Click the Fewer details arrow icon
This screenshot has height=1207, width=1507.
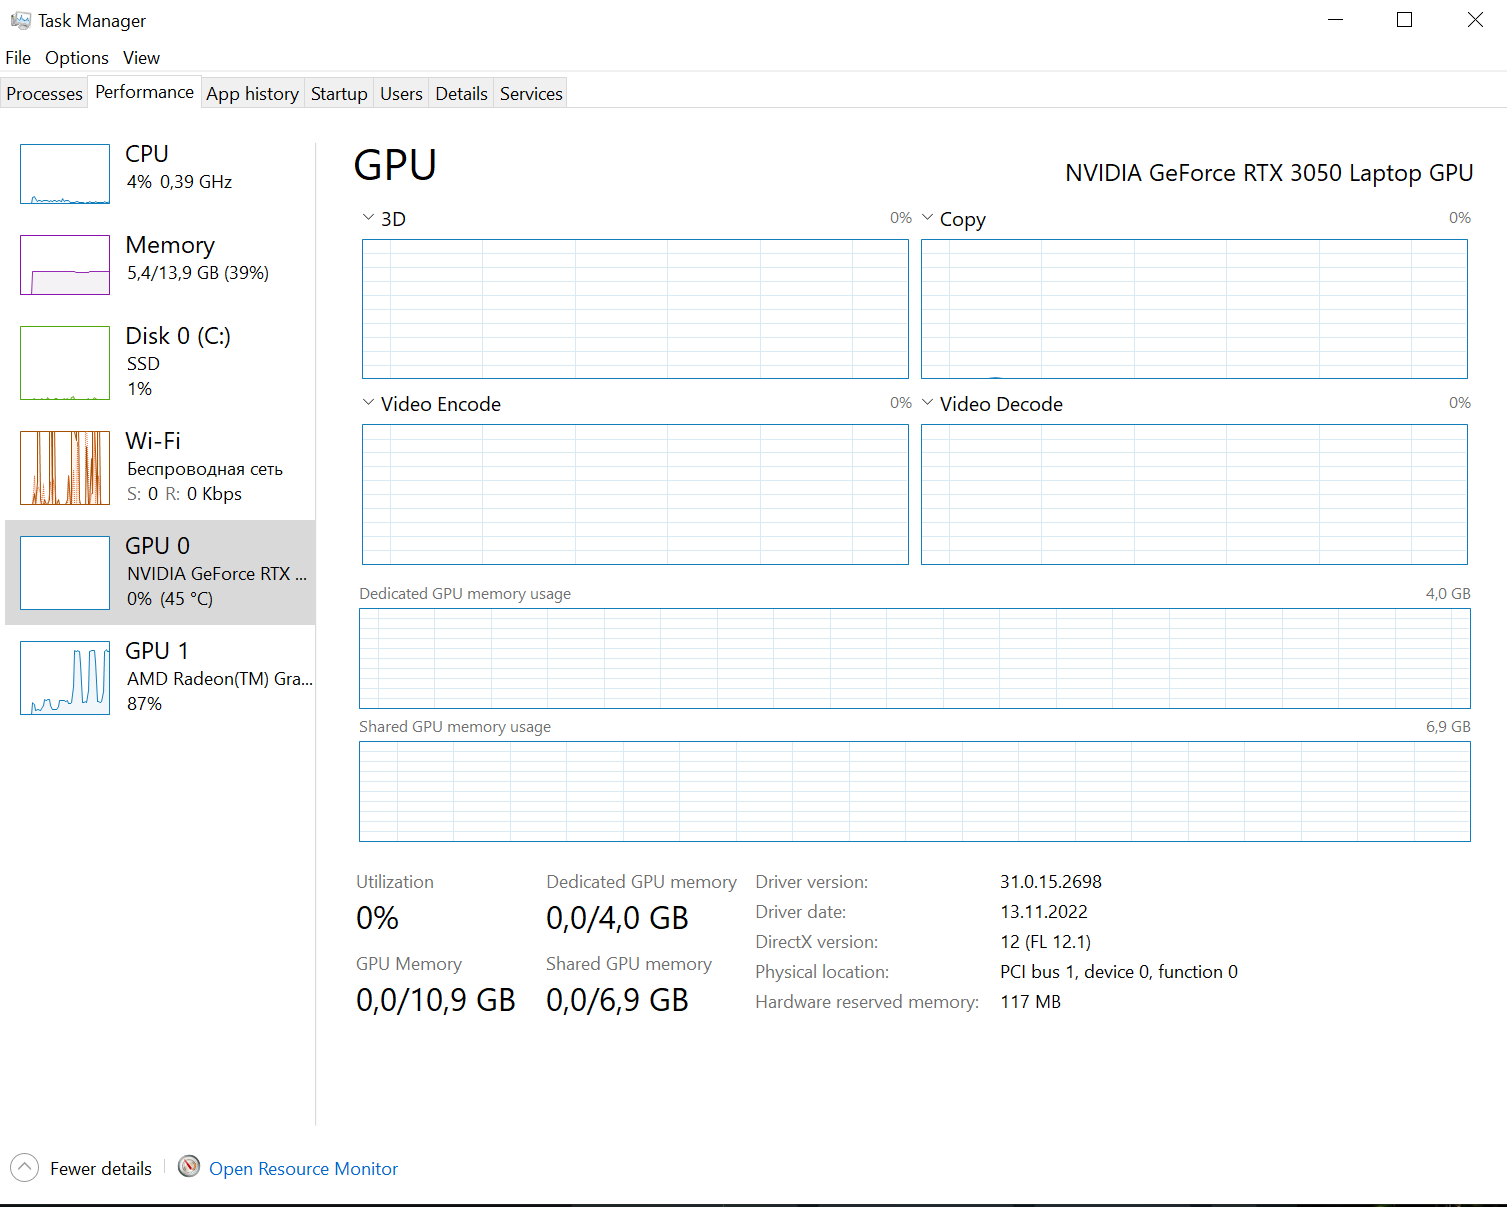click(x=24, y=1168)
